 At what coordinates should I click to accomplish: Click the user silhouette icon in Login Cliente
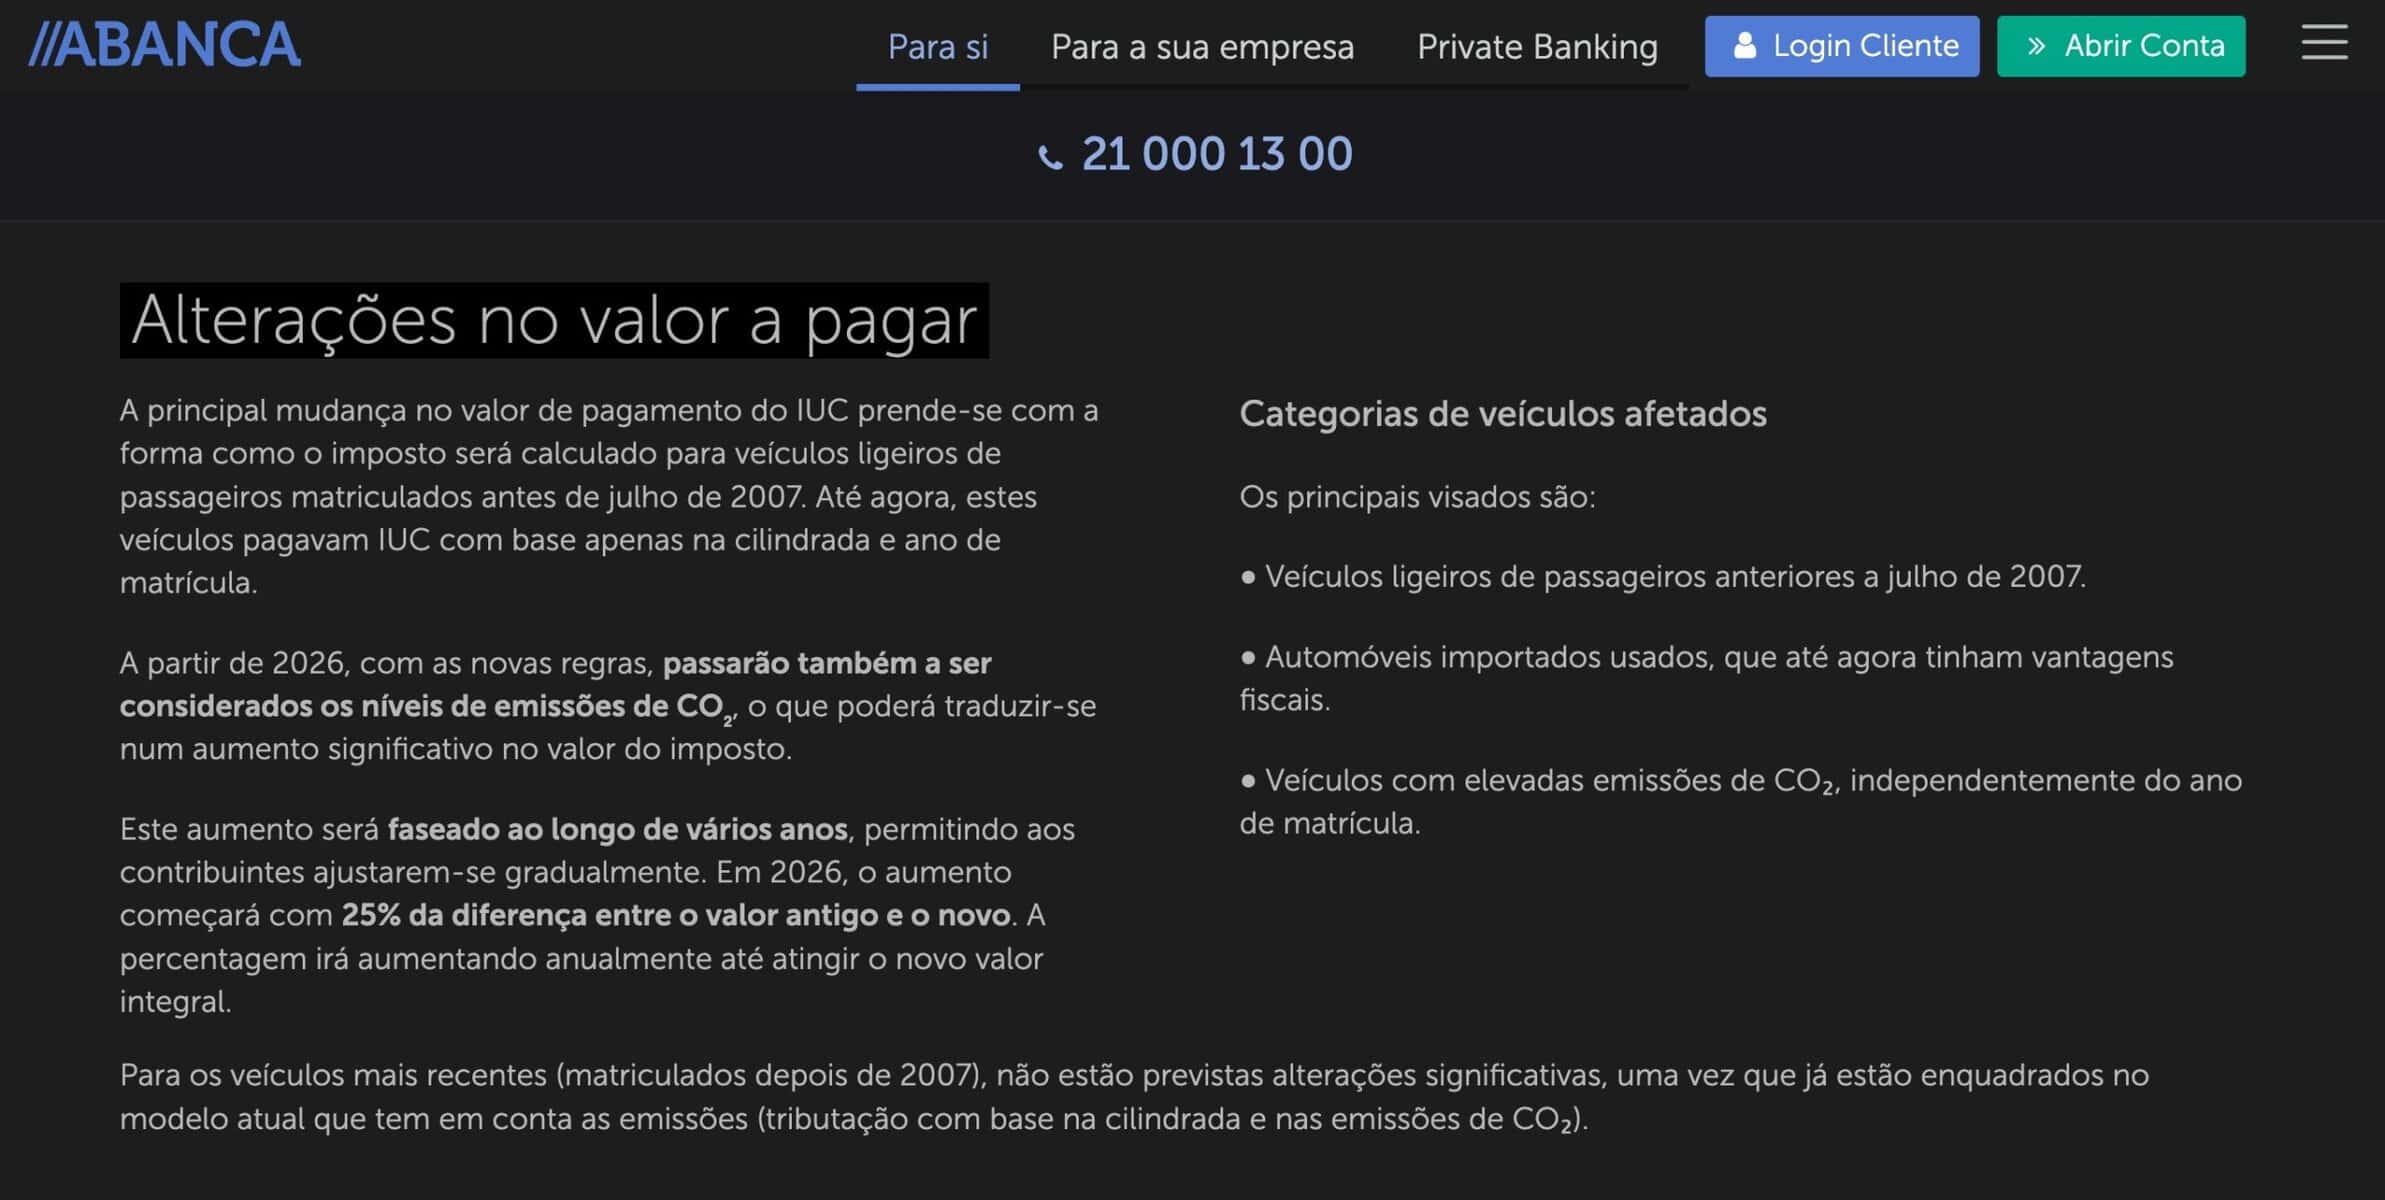pos(1744,46)
